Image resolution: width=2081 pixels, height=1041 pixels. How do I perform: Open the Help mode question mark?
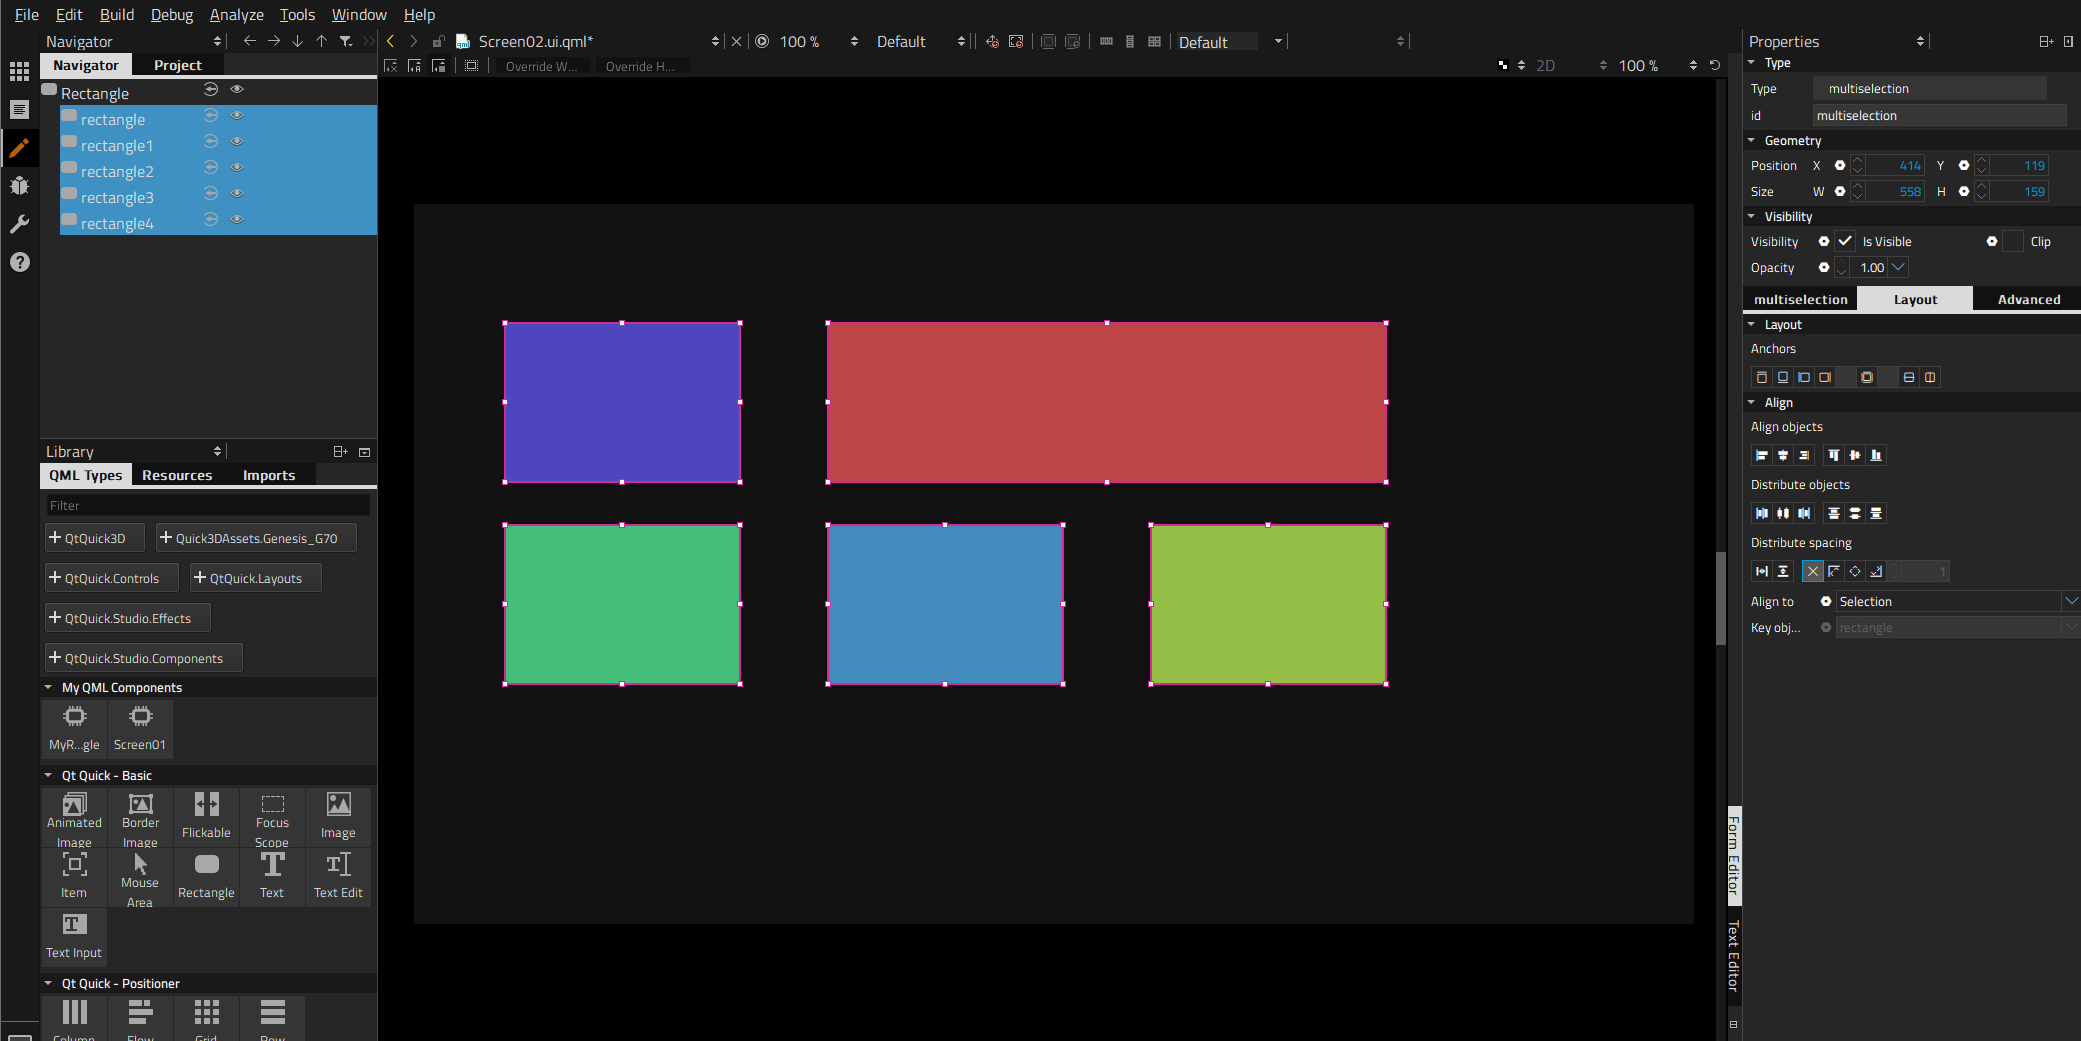click(x=19, y=262)
